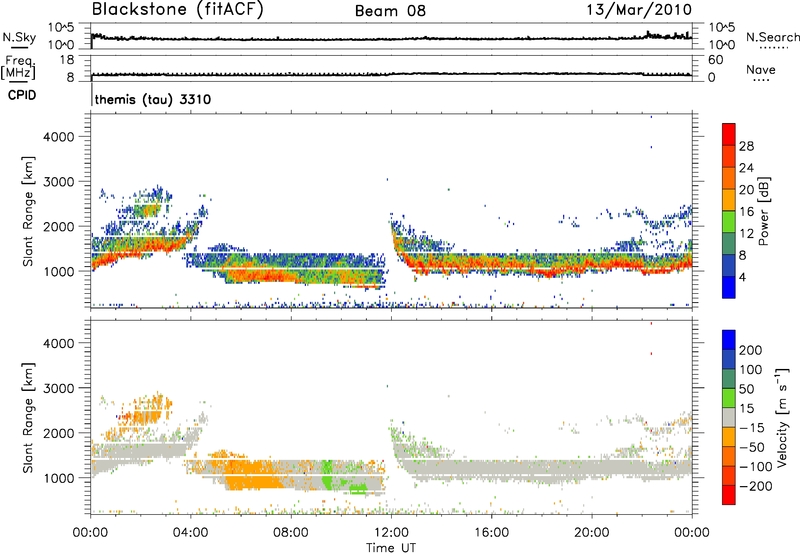The width and height of the screenshot is (800, 554).
Task: Click the Velocity [m s-1] axis label
Action: 781,417
